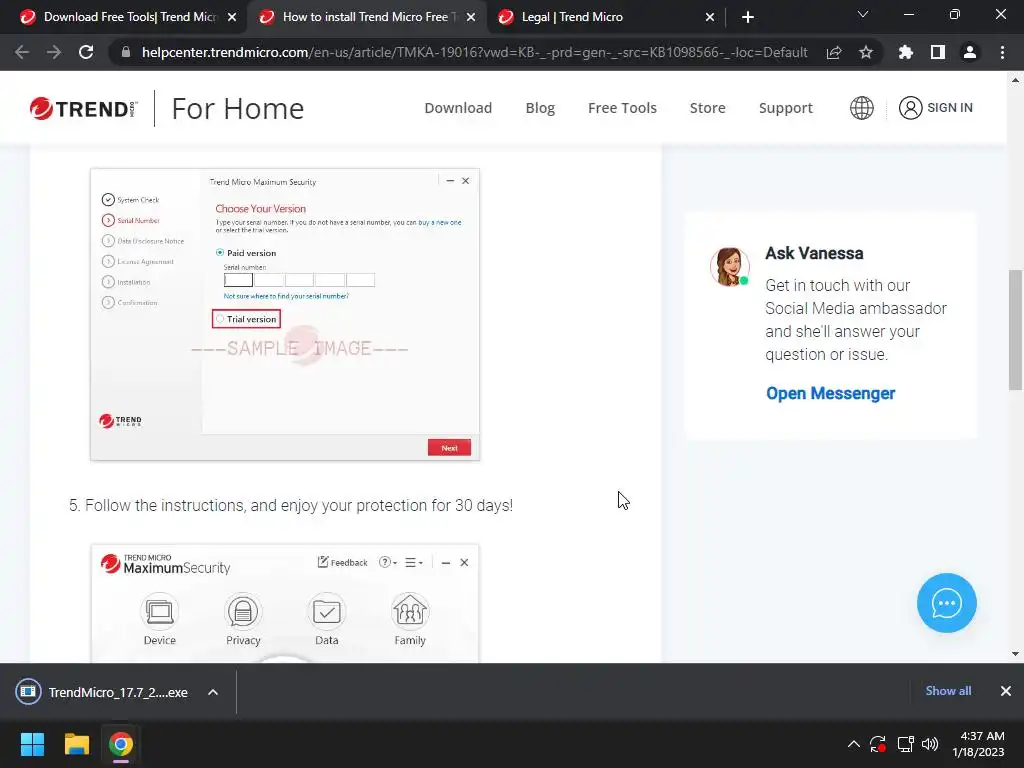The width and height of the screenshot is (1024, 768).
Task: Click page vertical scrollbar thumb
Action: point(1015,330)
